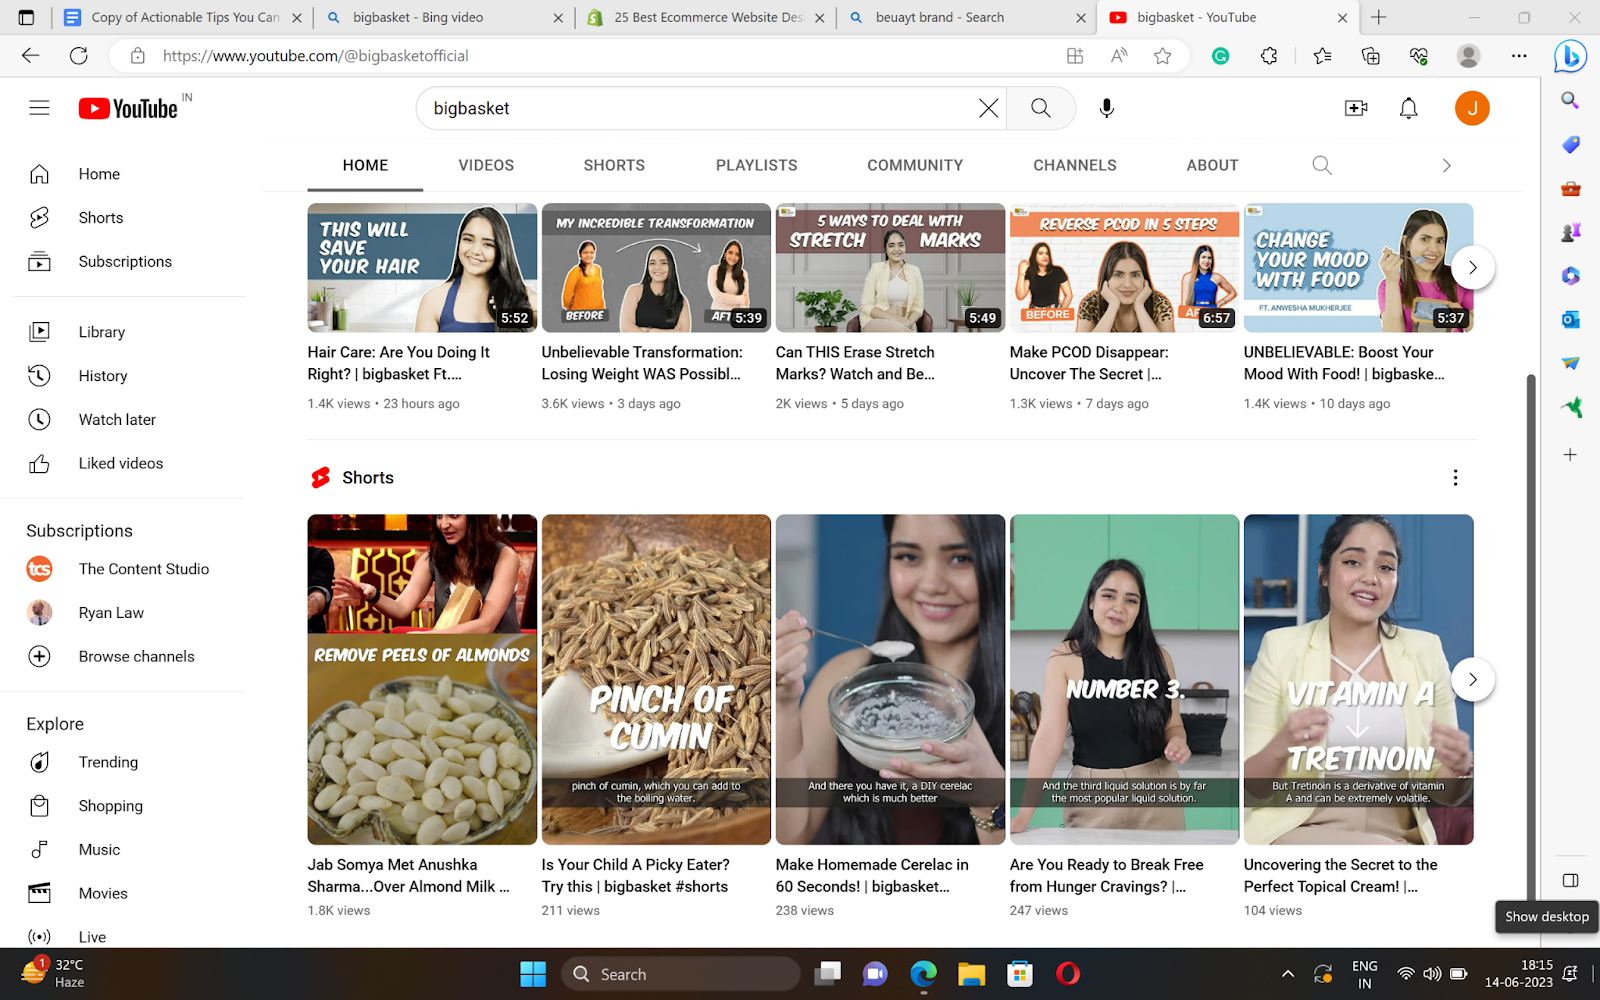Switch to the ABOUT tab
The width and height of the screenshot is (1600, 1000).
click(1212, 165)
